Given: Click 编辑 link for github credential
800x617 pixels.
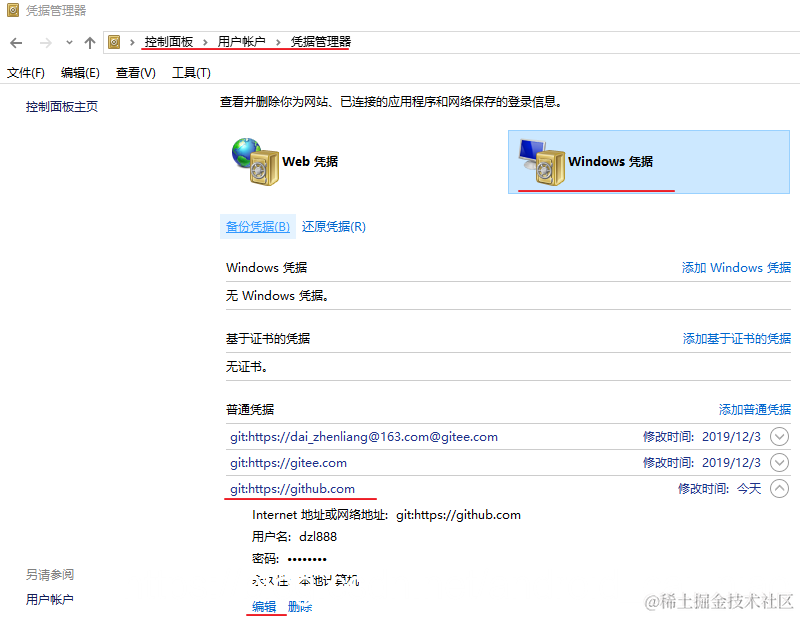Looking at the screenshot, I should (264, 606).
